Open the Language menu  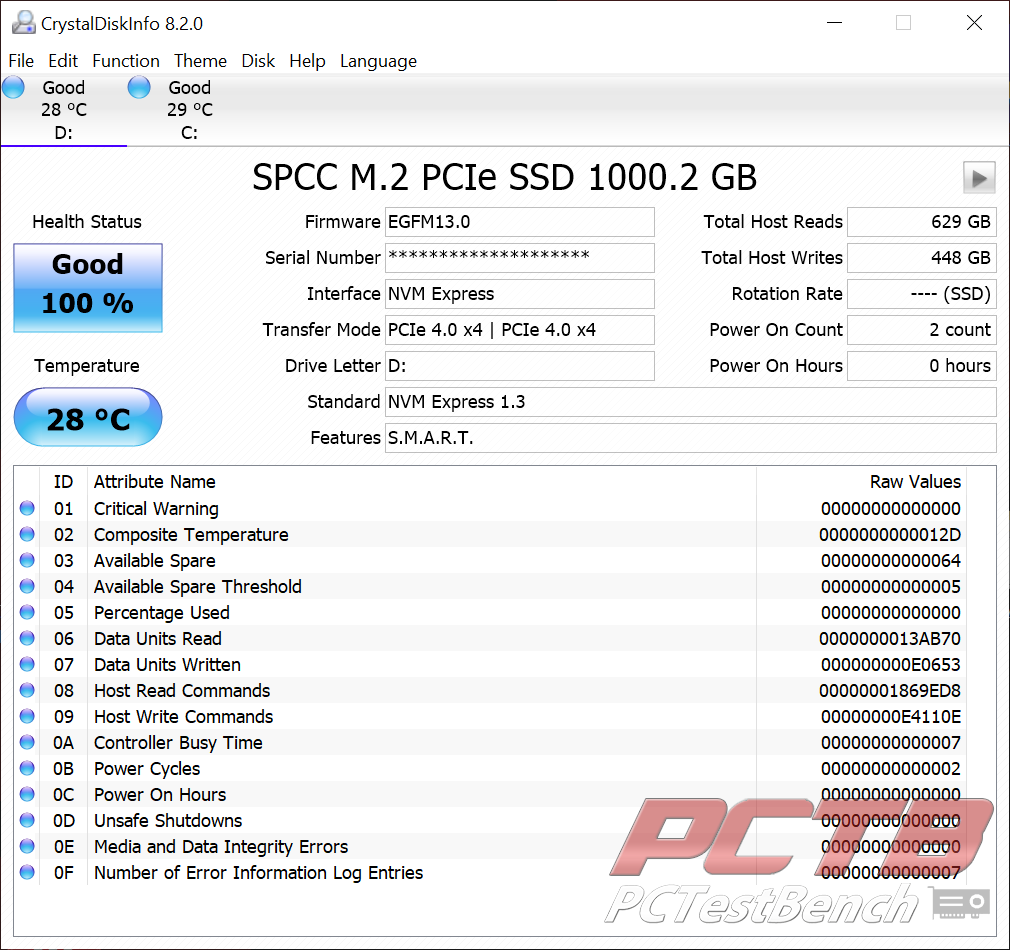[379, 61]
